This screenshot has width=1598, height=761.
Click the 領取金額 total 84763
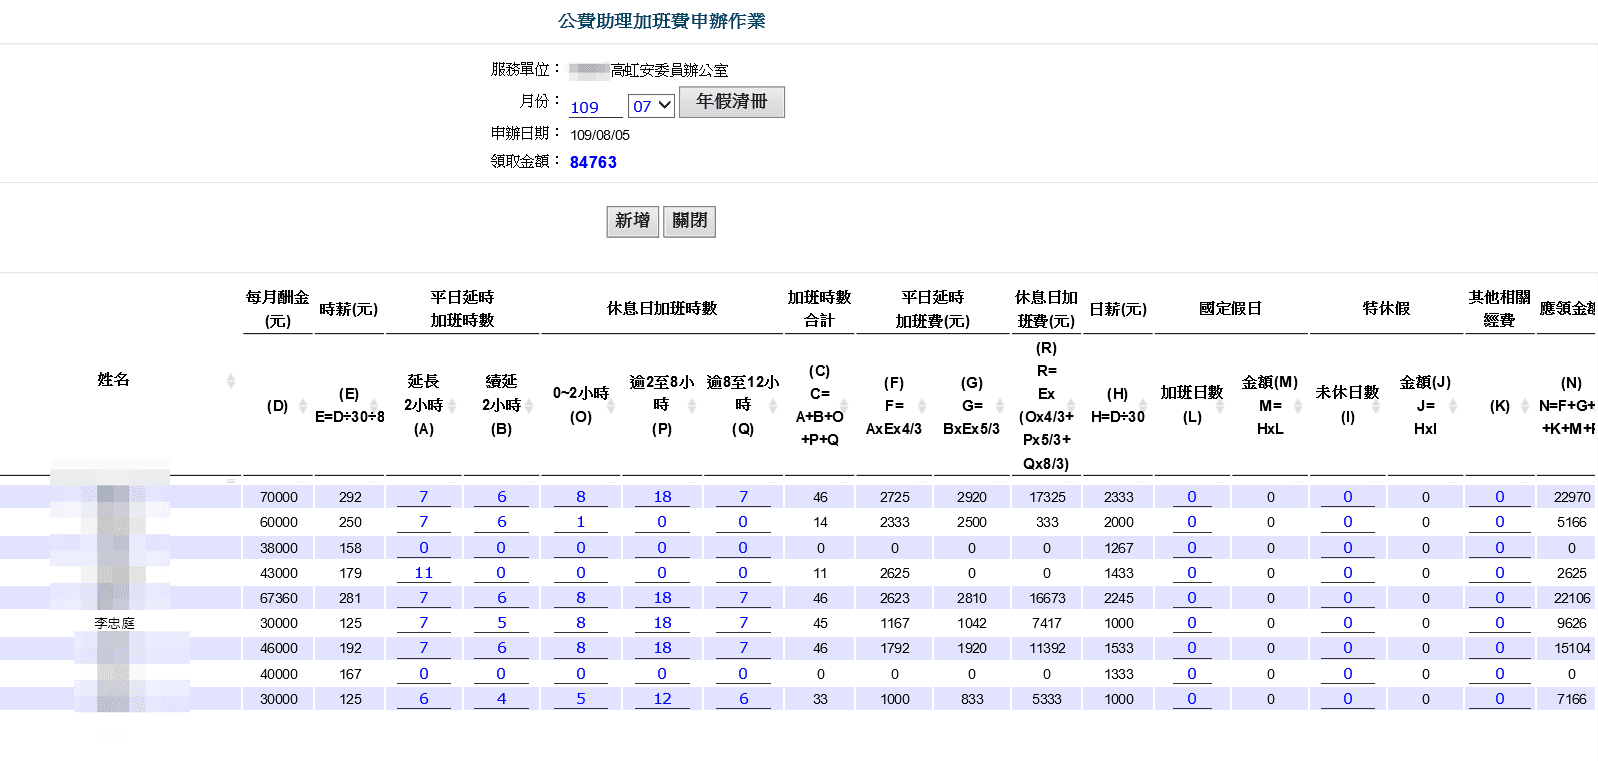tap(593, 162)
